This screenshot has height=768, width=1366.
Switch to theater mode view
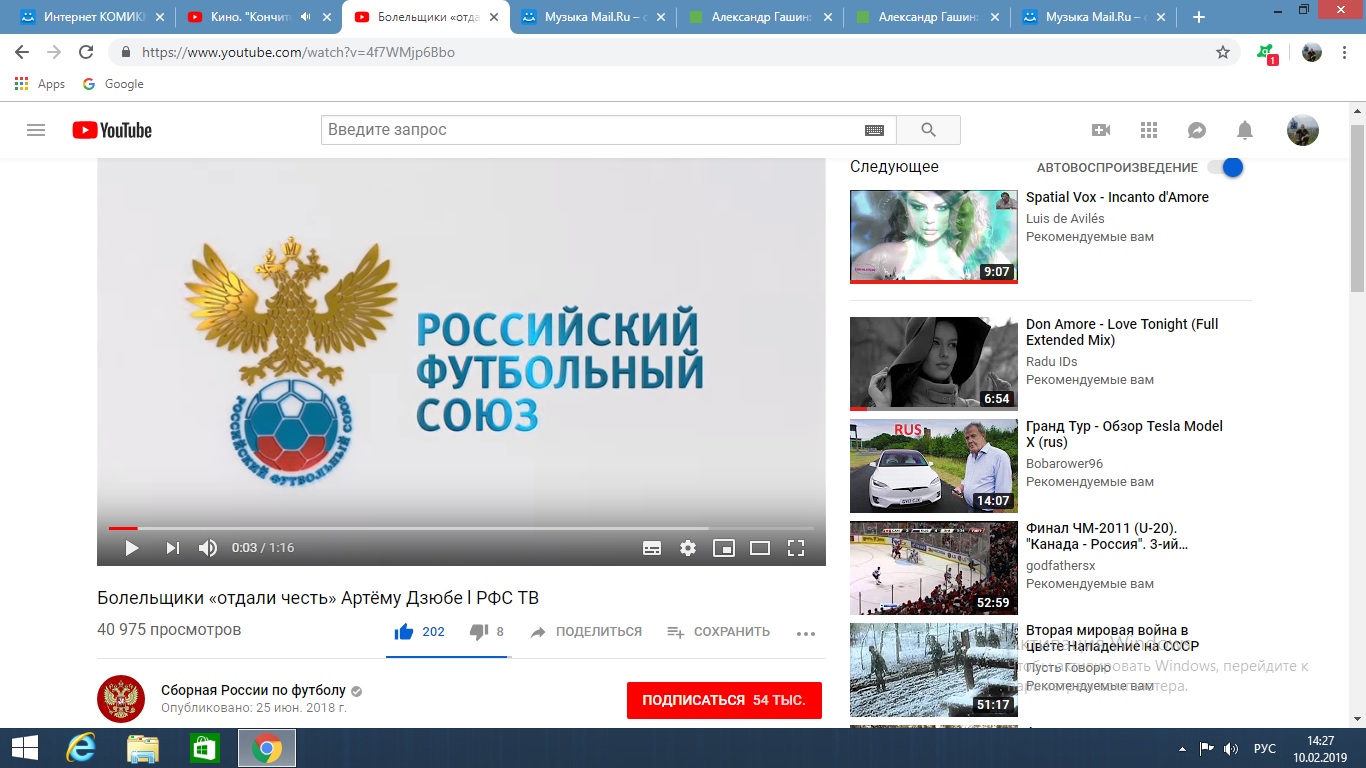pyautogui.click(x=760, y=548)
